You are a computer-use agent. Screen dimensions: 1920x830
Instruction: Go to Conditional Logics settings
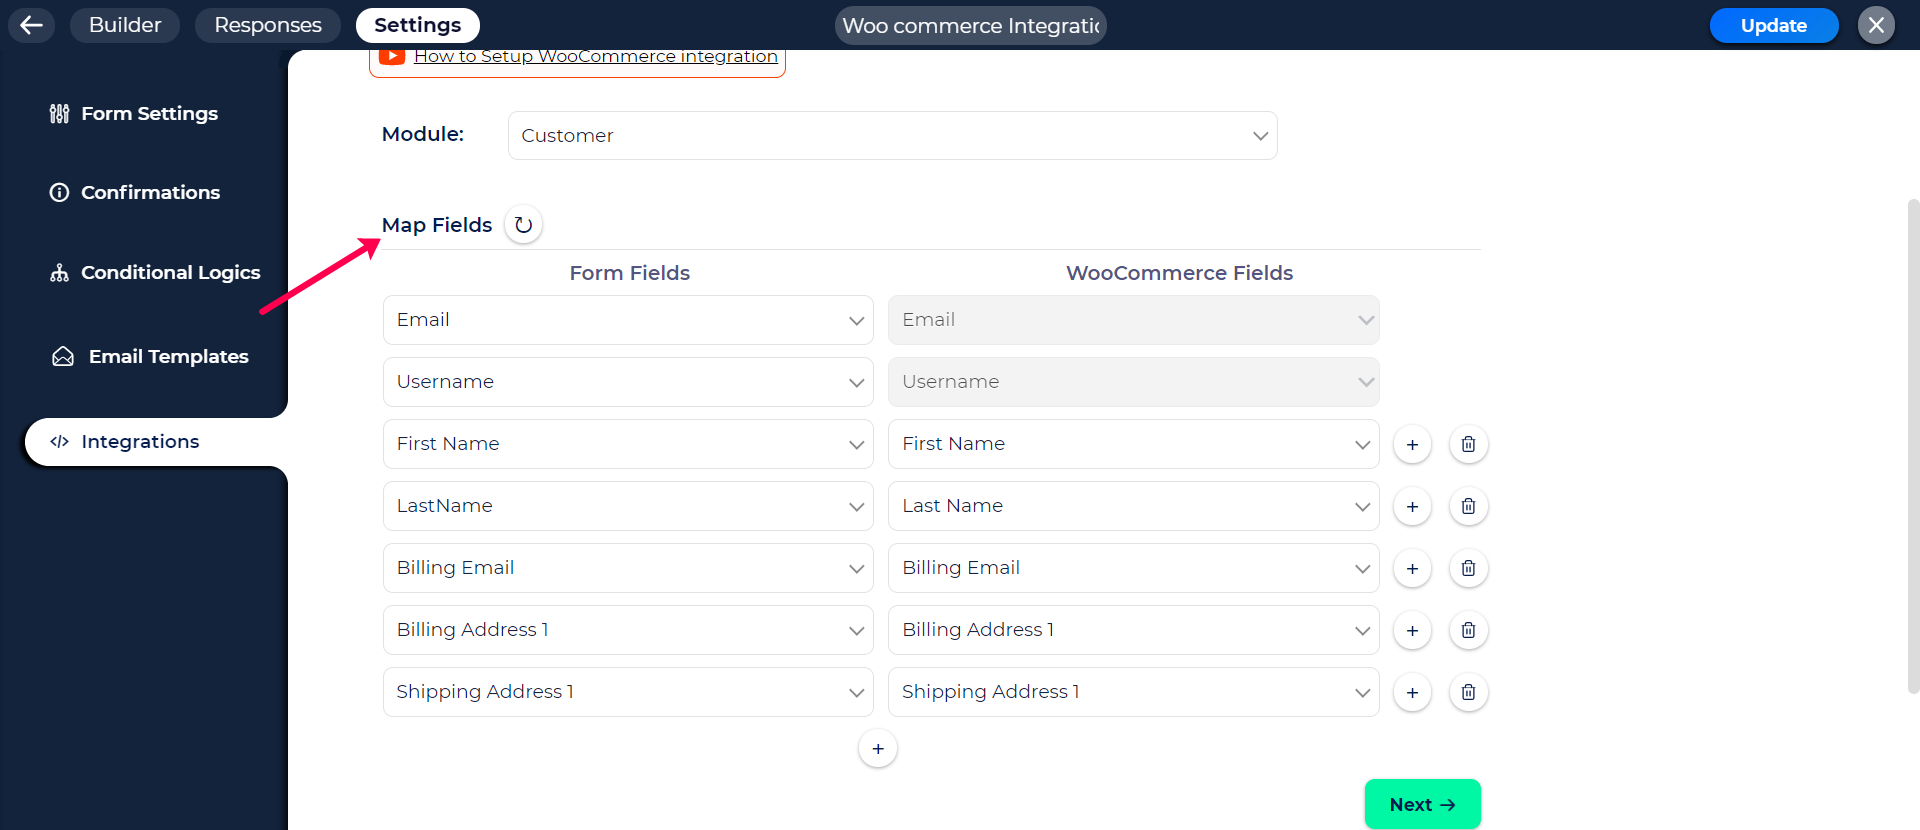click(170, 272)
